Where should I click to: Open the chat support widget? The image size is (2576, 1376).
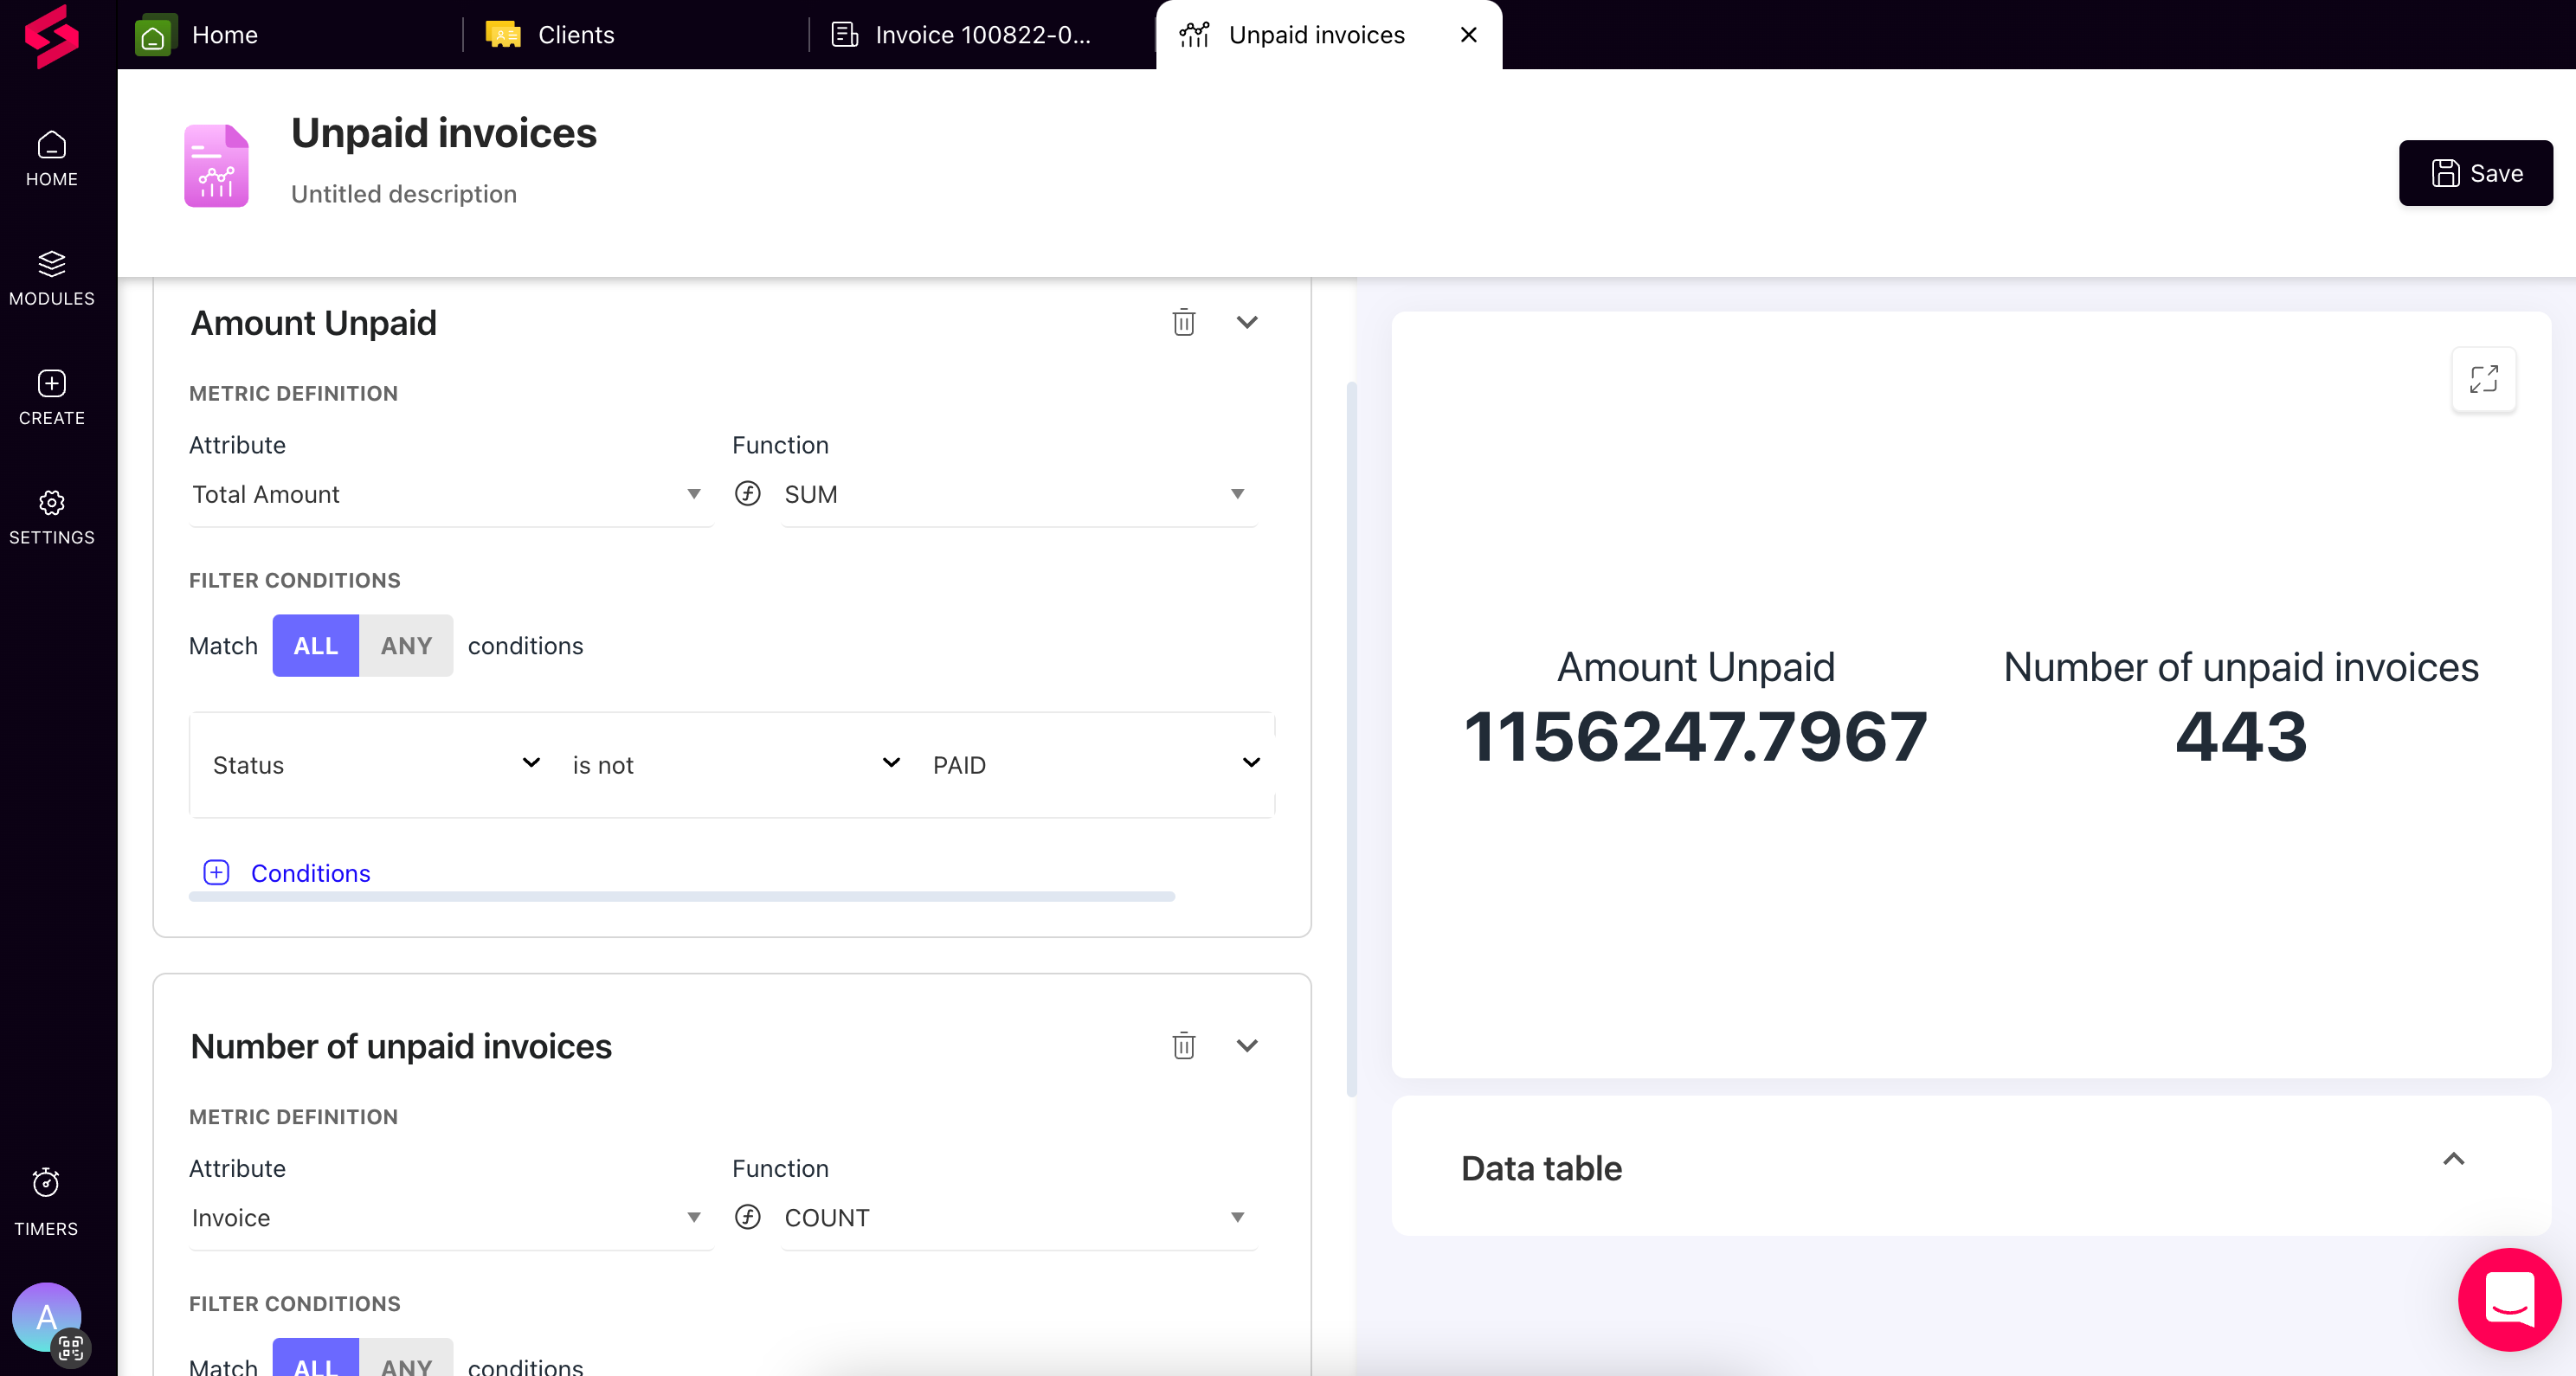2510,1299
